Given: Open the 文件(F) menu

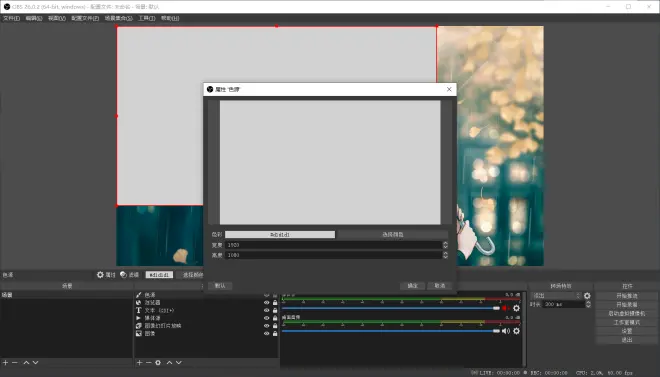Looking at the screenshot, I should [11, 18].
